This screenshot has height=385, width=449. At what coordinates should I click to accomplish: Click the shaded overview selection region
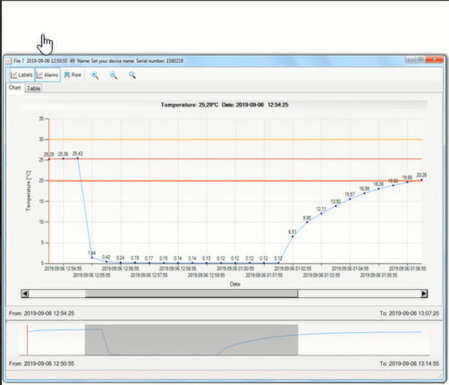point(191,340)
